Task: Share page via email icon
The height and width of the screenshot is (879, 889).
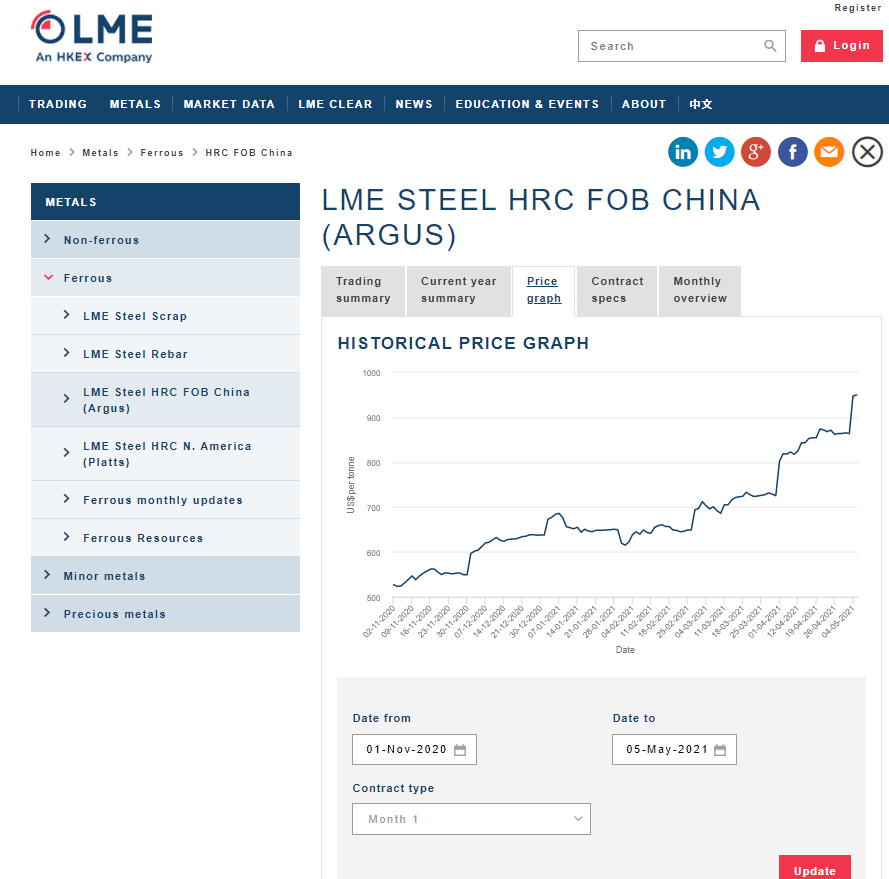Action: point(829,152)
